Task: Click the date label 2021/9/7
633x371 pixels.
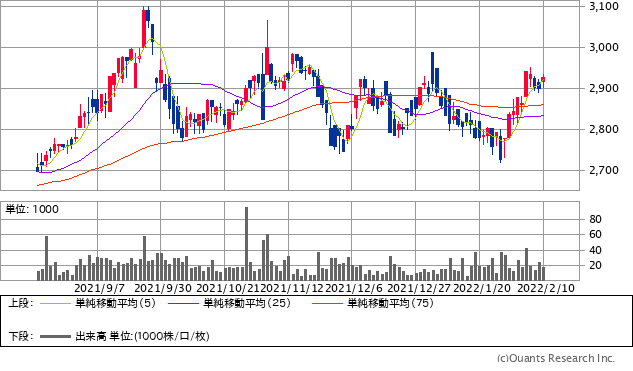Action: pos(100,288)
